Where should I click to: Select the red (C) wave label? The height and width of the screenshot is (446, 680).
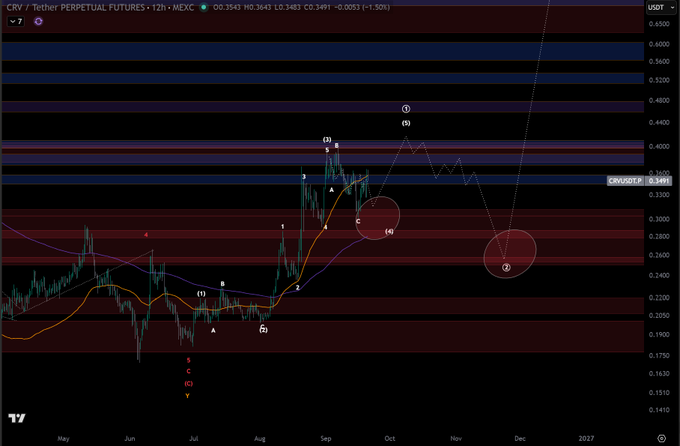point(189,384)
